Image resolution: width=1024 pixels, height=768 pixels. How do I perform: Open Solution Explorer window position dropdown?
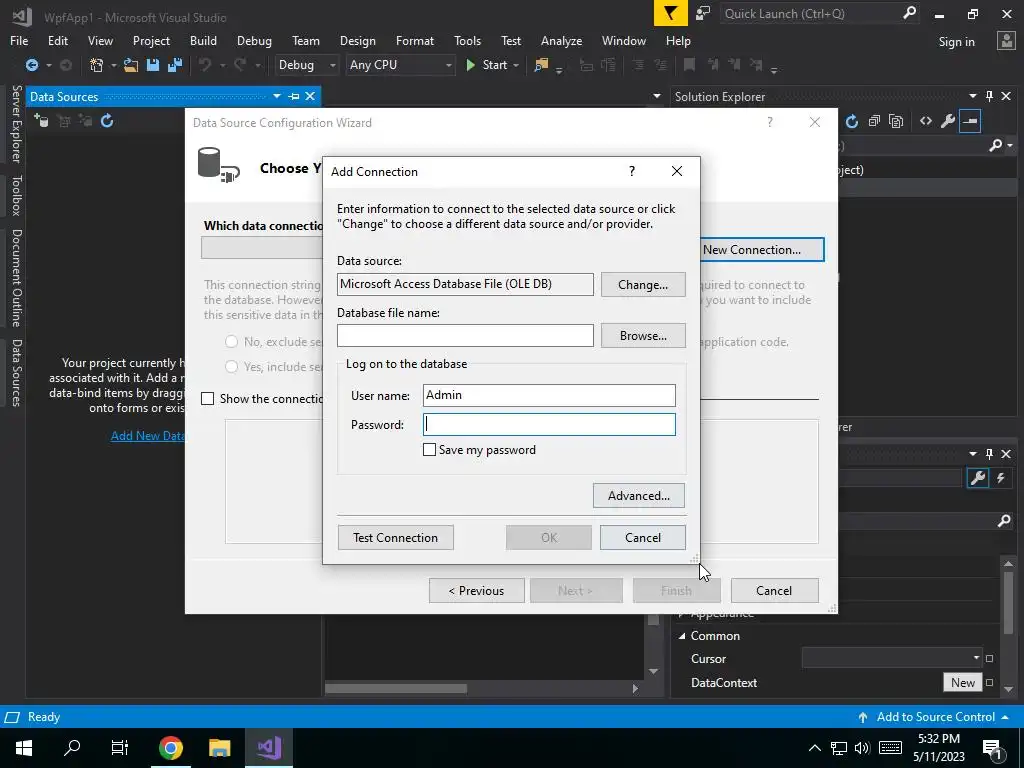coord(972,97)
